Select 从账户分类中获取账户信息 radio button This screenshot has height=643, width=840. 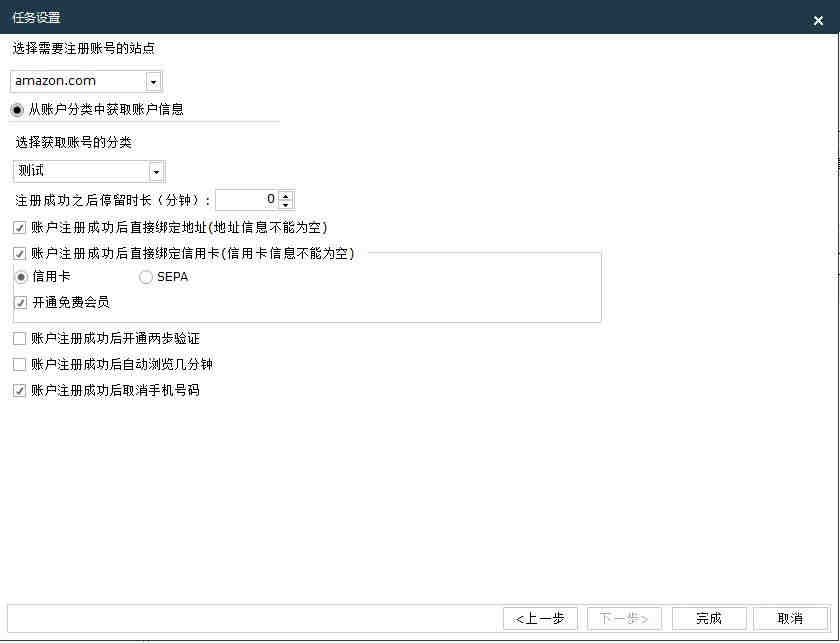[x=17, y=110]
